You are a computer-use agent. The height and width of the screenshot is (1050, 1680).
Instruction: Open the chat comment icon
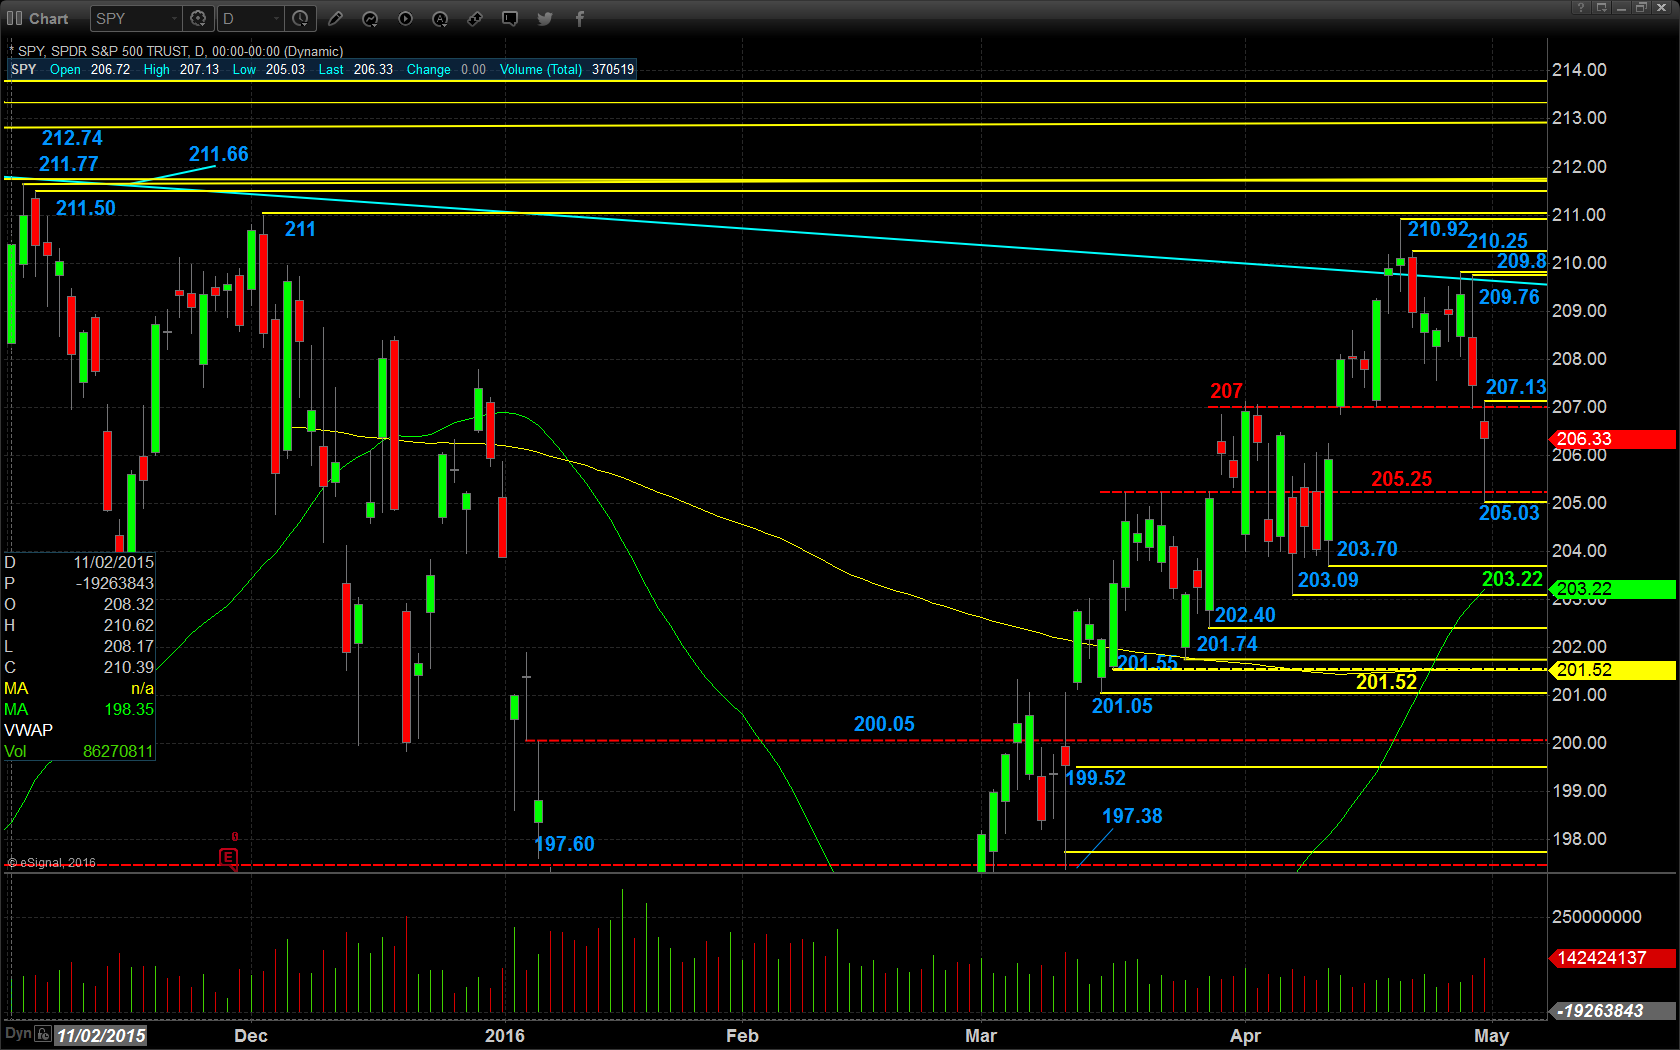510,19
